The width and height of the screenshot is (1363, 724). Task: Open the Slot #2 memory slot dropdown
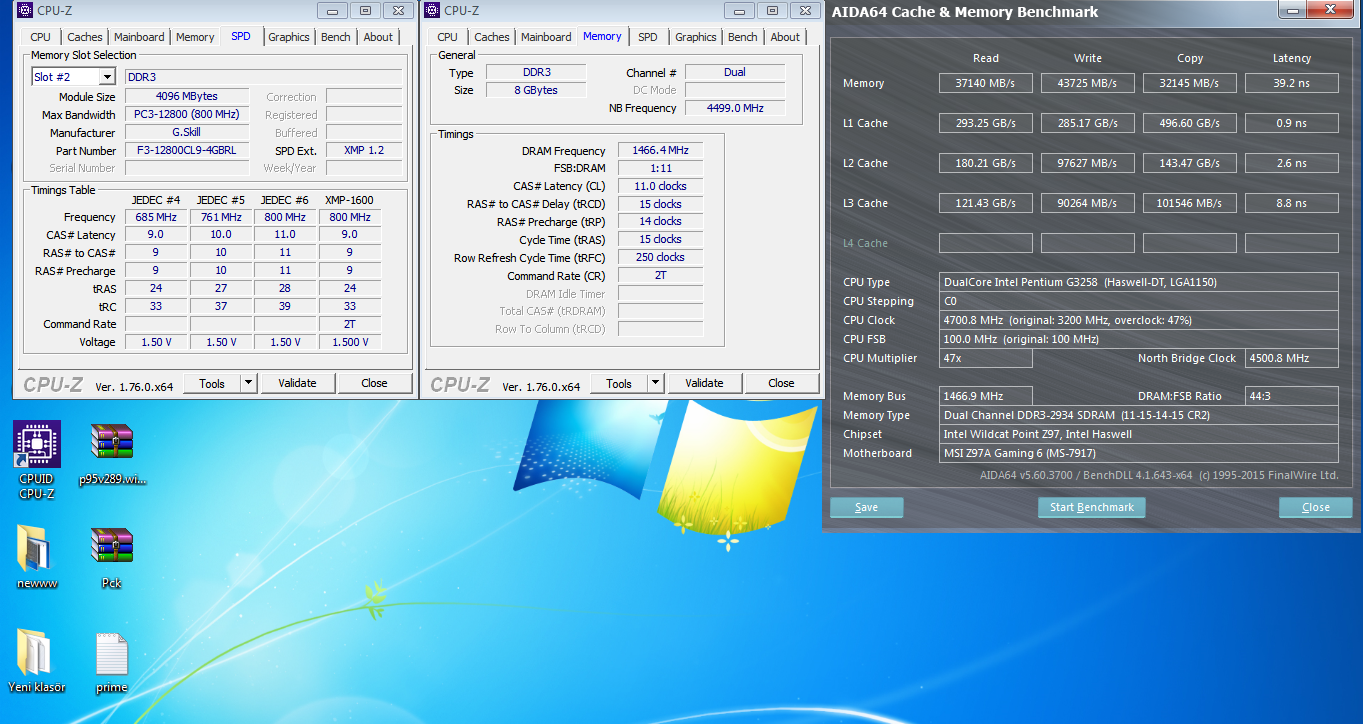pos(73,77)
